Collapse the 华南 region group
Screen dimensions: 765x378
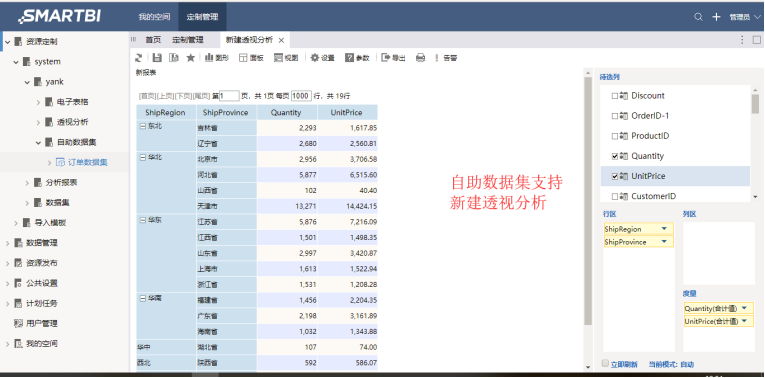coord(142,298)
